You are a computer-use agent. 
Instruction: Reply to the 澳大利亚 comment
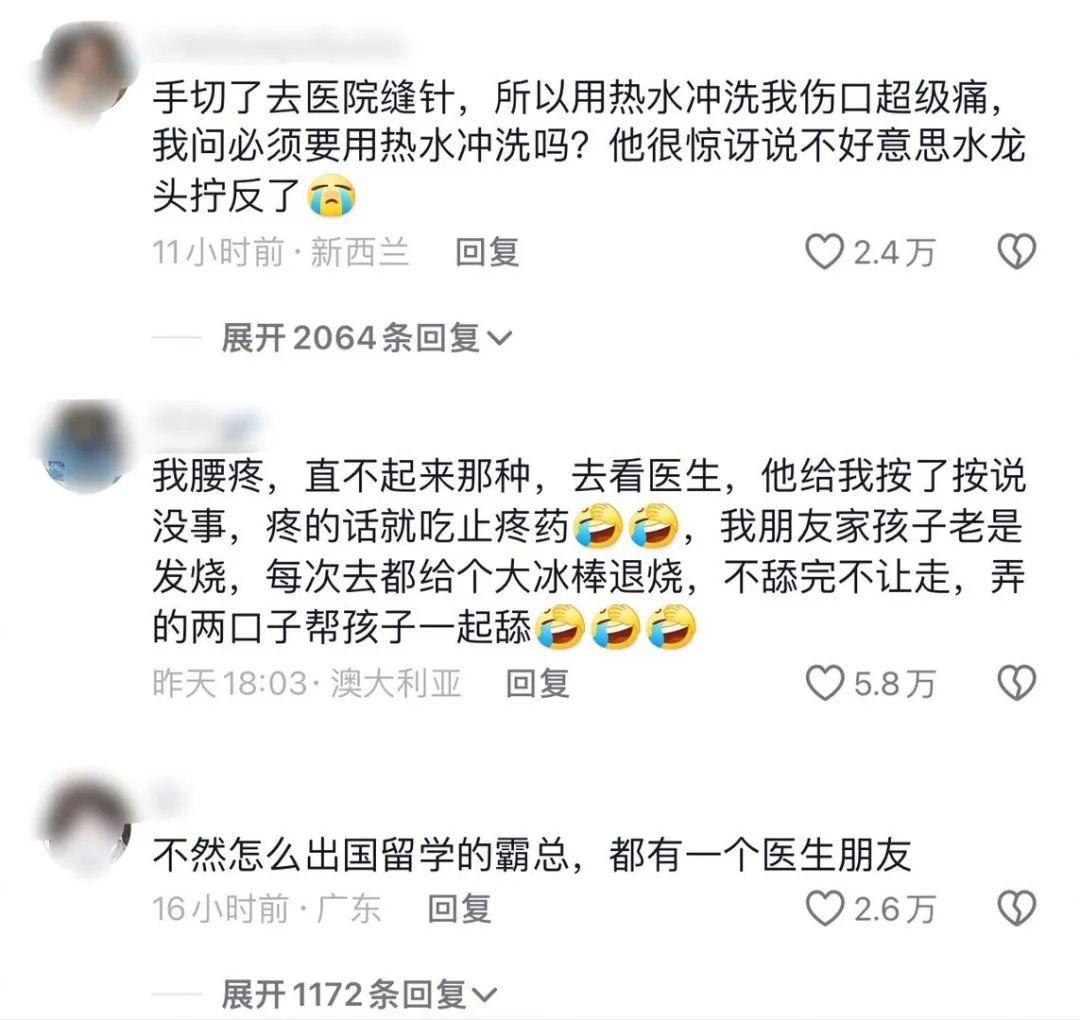538,683
